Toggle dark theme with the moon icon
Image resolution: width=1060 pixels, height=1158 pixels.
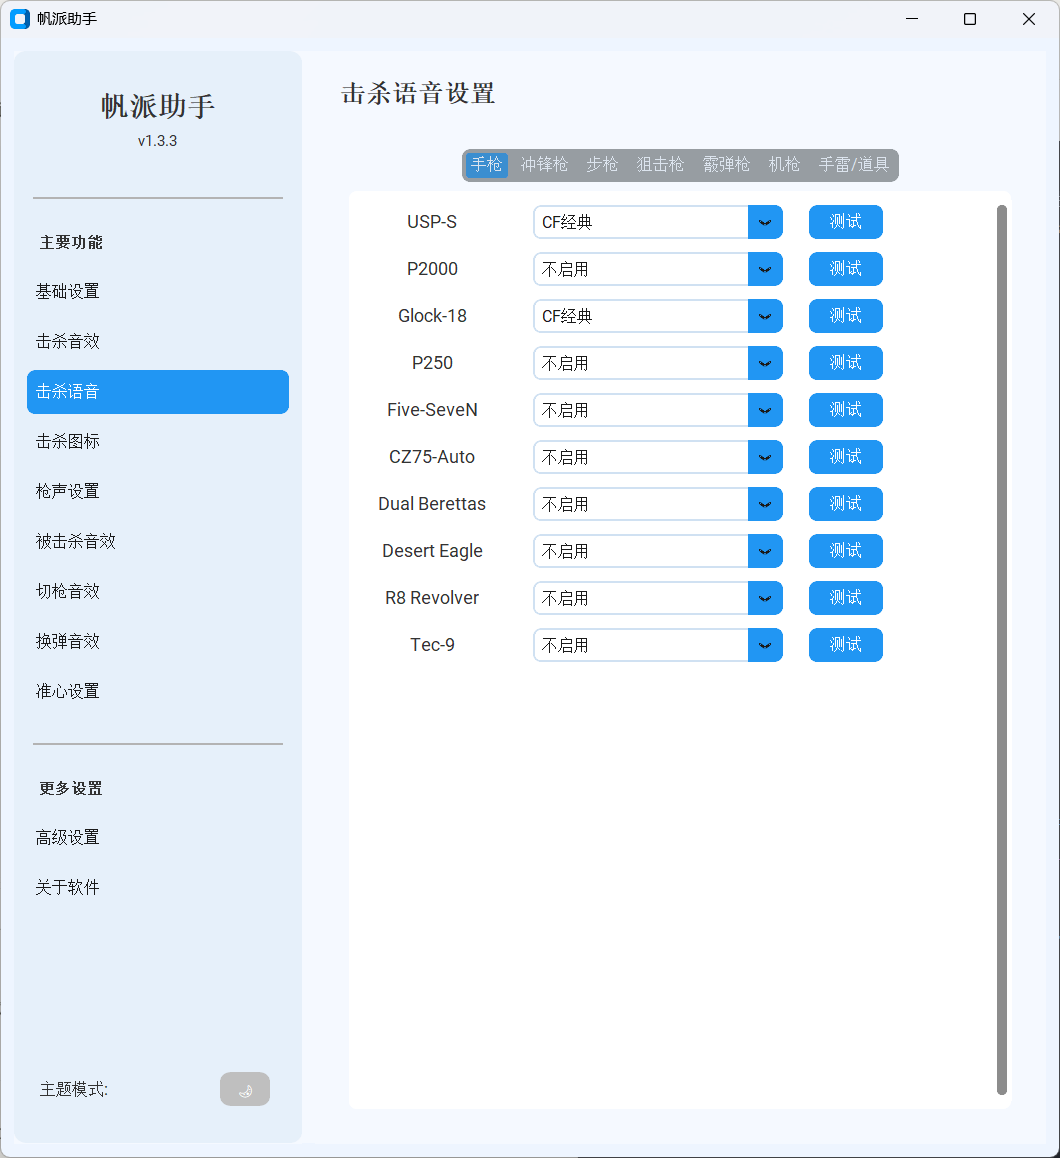(245, 1089)
